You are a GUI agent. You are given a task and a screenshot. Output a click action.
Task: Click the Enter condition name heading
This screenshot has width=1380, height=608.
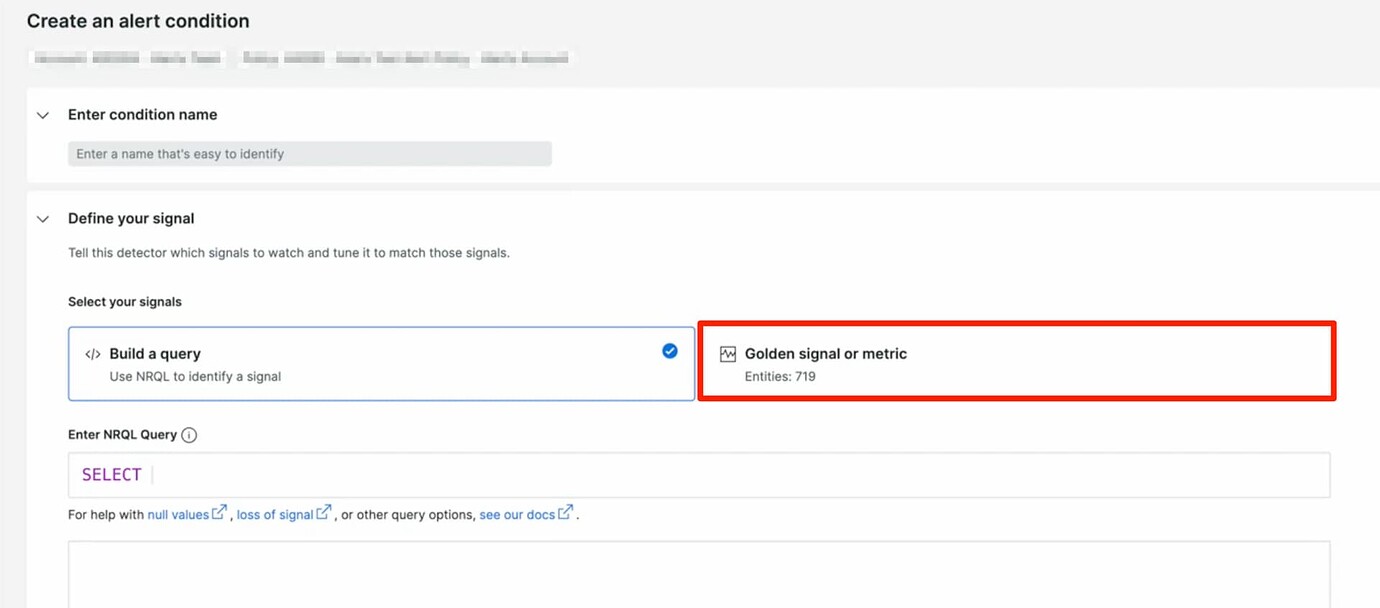142,115
